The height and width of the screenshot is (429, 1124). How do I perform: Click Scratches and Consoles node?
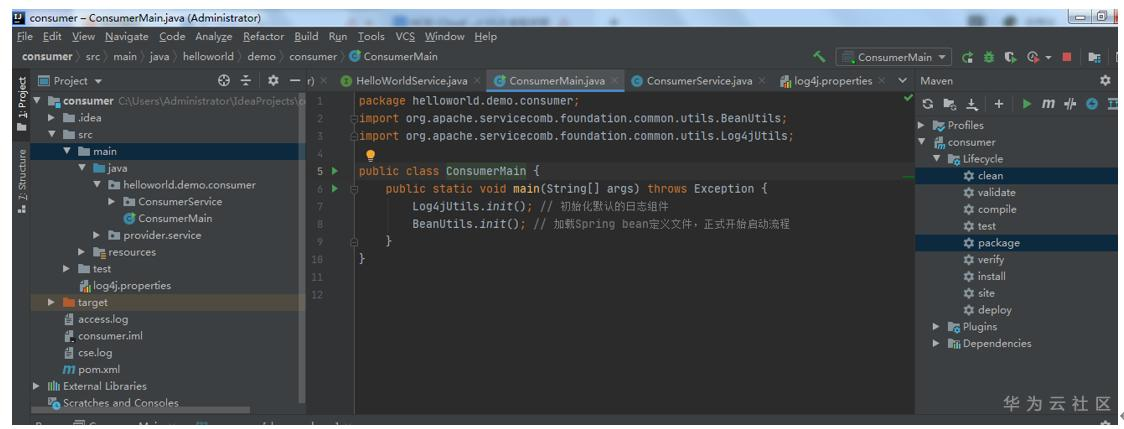pyautogui.click(x=113, y=403)
